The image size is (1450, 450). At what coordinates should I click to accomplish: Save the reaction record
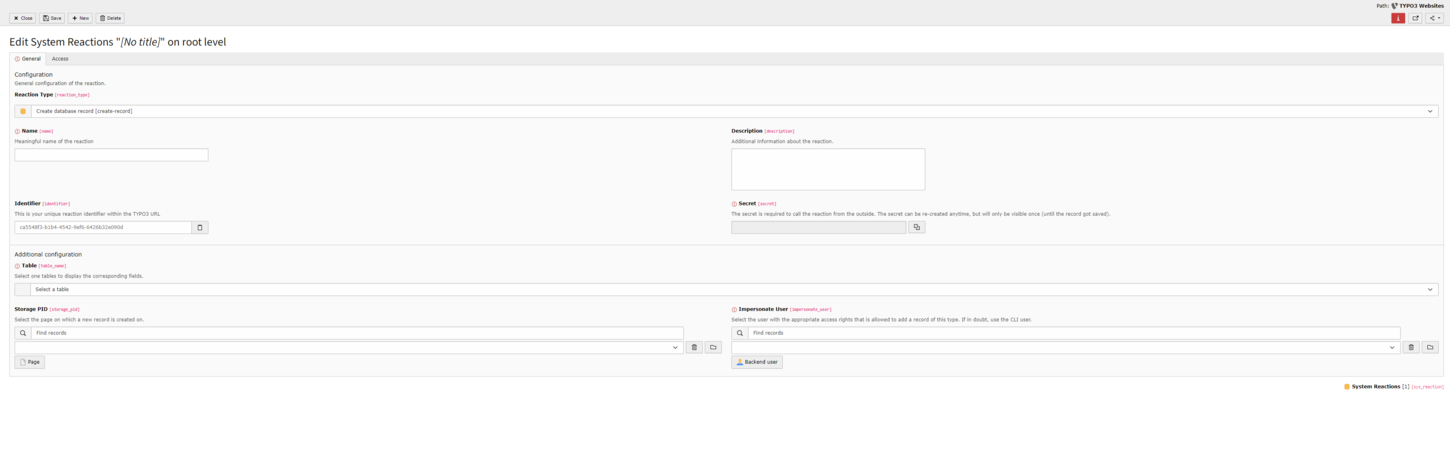(x=52, y=18)
